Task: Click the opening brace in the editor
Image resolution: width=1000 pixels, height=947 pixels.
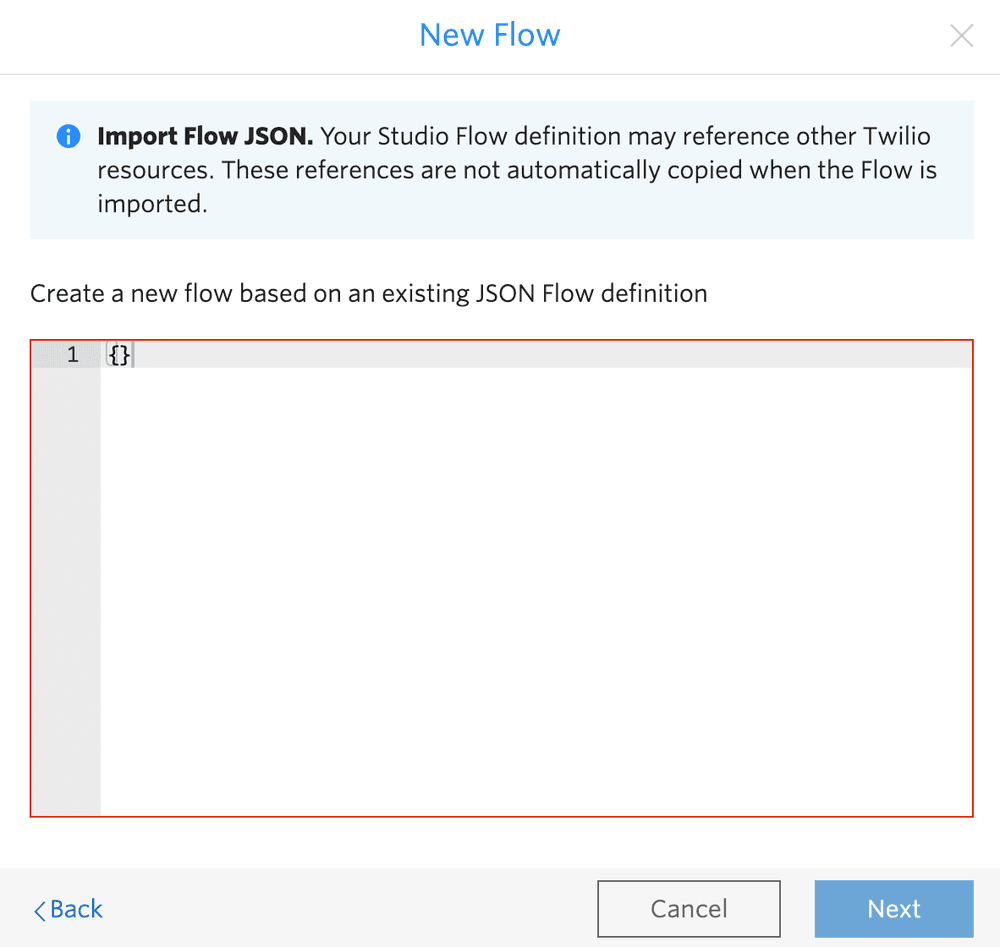Action: click(x=112, y=354)
